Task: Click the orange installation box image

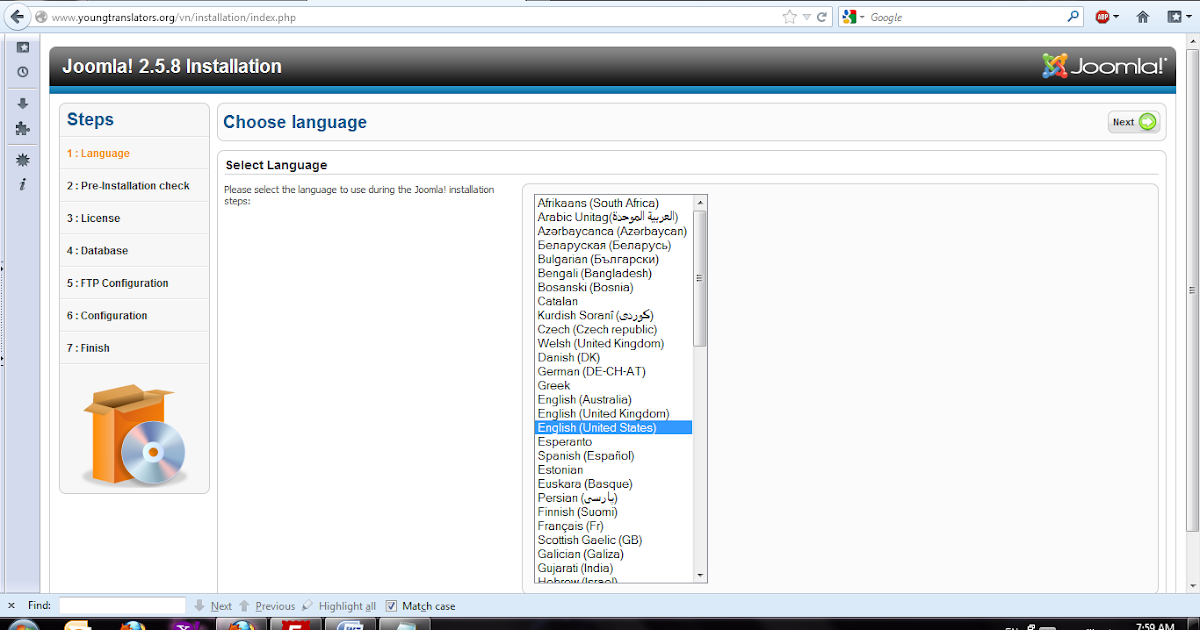Action: point(134,436)
